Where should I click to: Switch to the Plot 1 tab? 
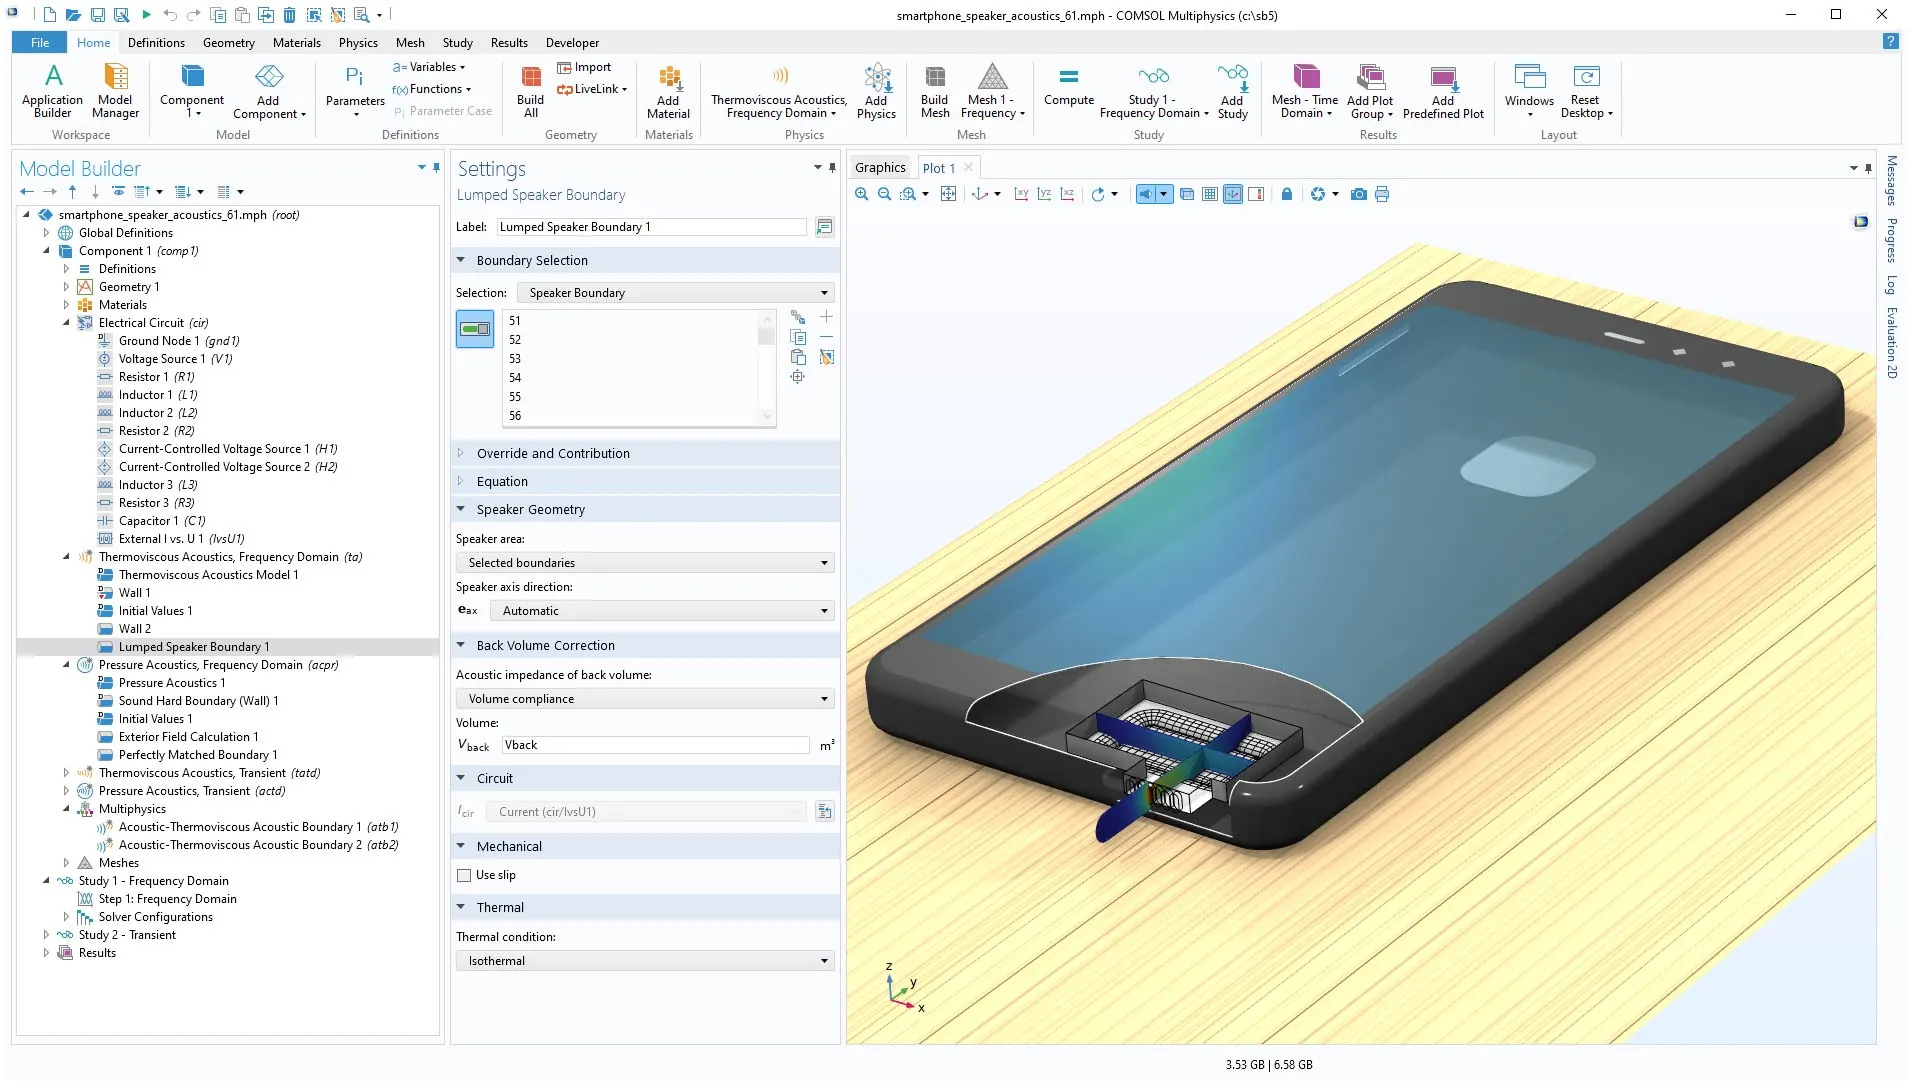tap(938, 168)
